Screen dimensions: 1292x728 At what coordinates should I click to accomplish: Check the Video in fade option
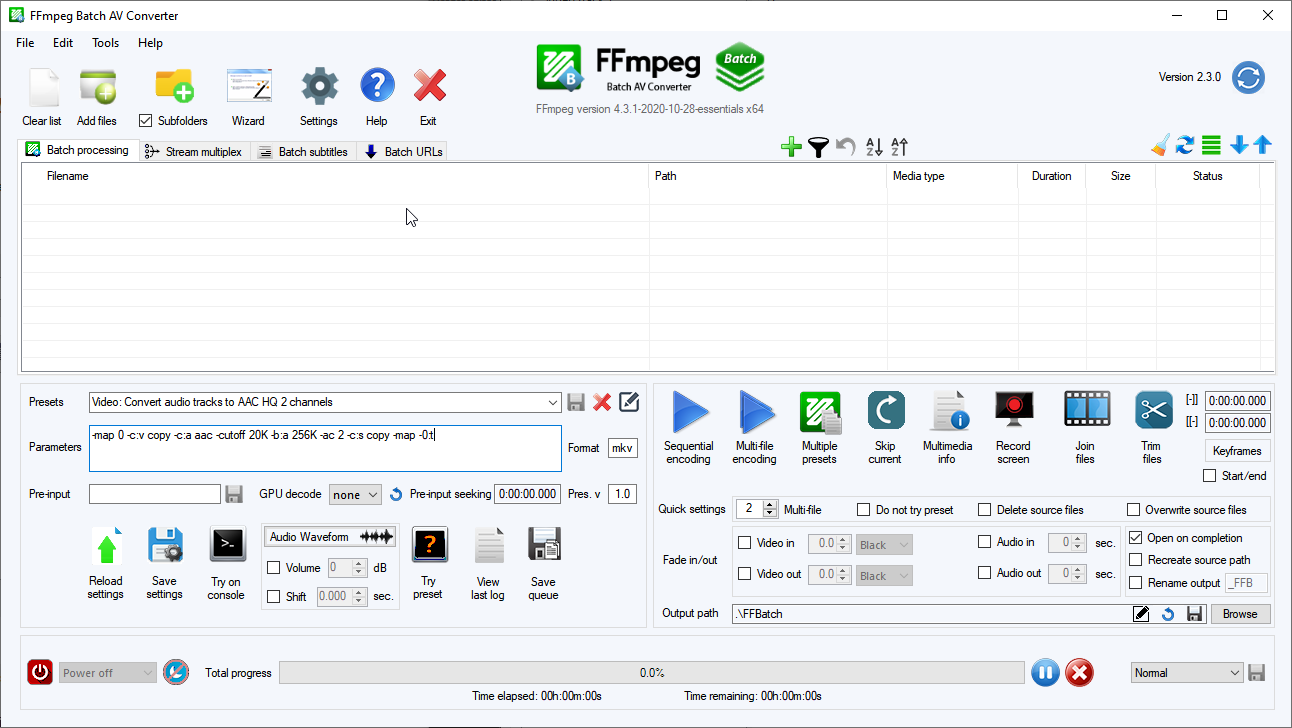pos(744,543)
